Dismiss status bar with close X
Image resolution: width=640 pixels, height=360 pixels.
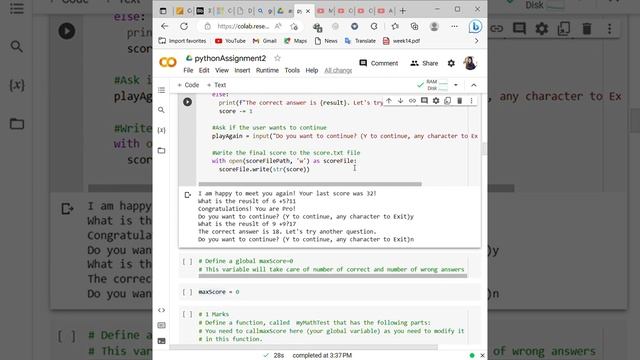click(482, 356)
